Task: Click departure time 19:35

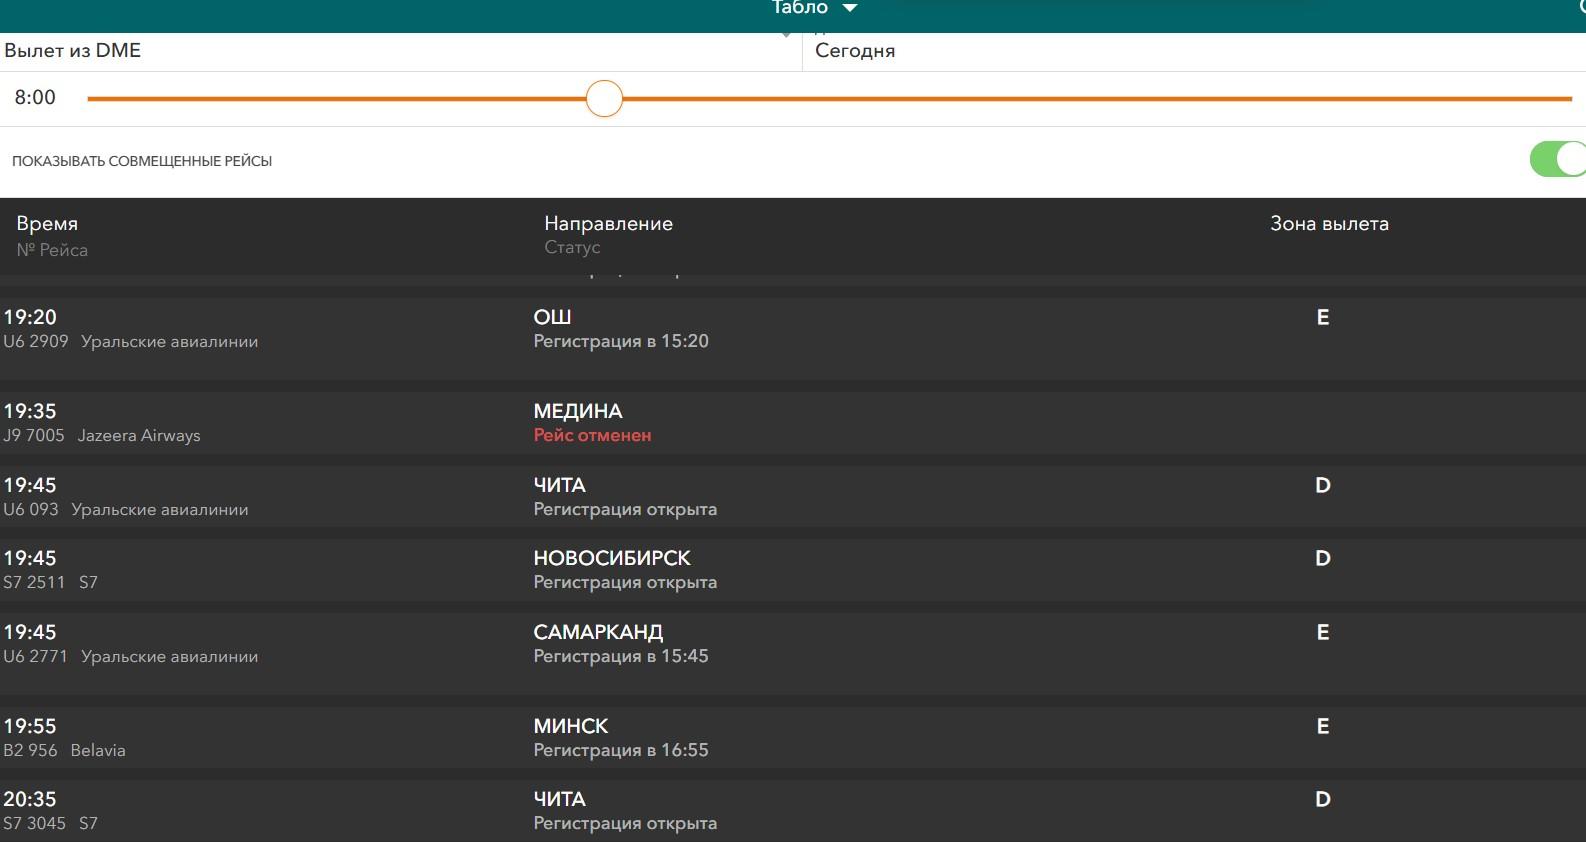Action: coord(30,411)
